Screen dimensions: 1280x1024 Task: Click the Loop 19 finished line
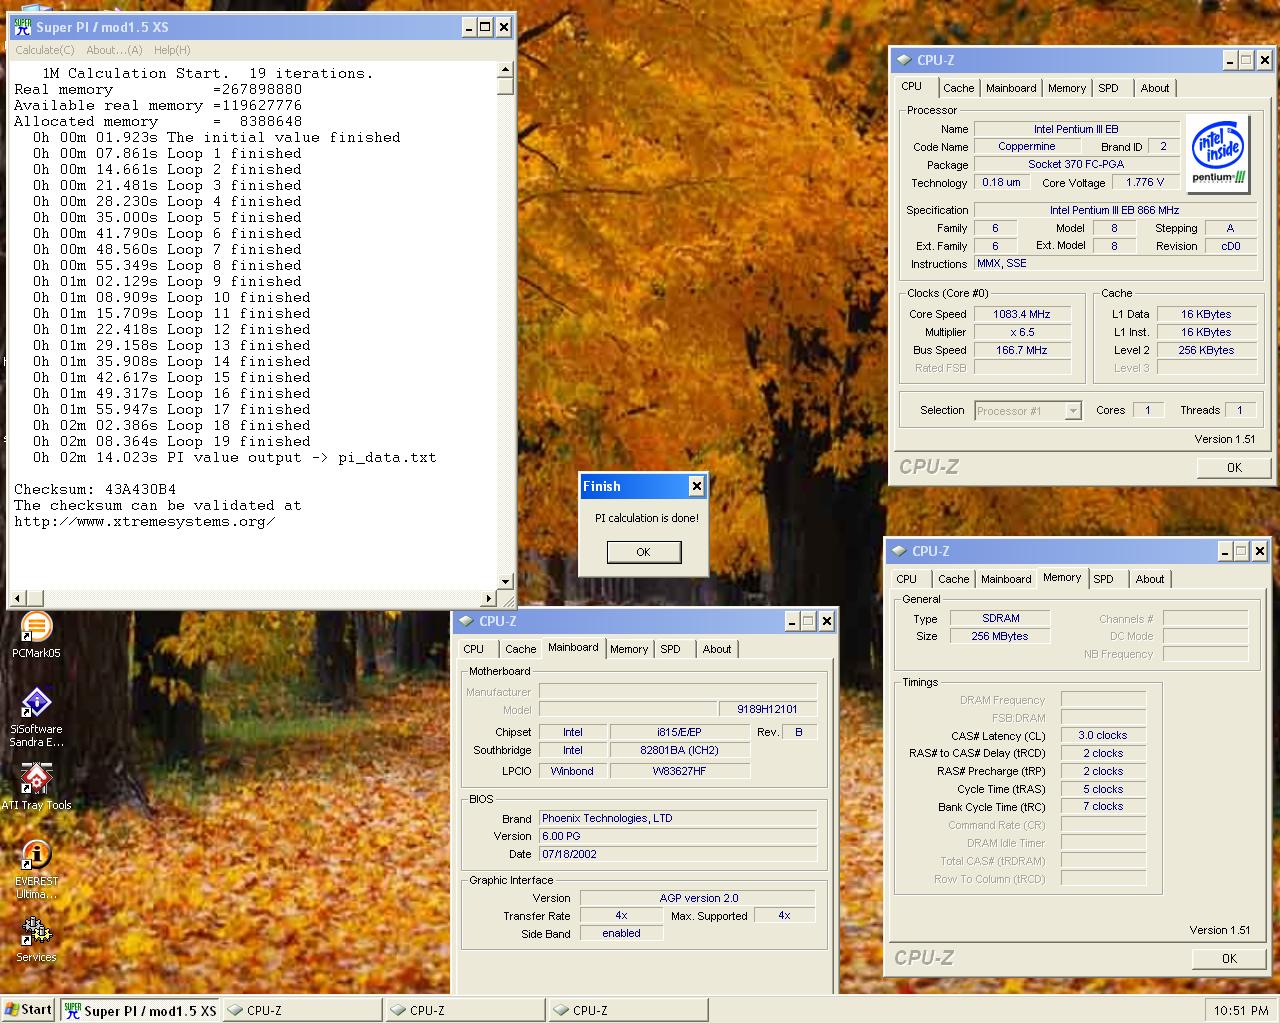click(172, 441)
